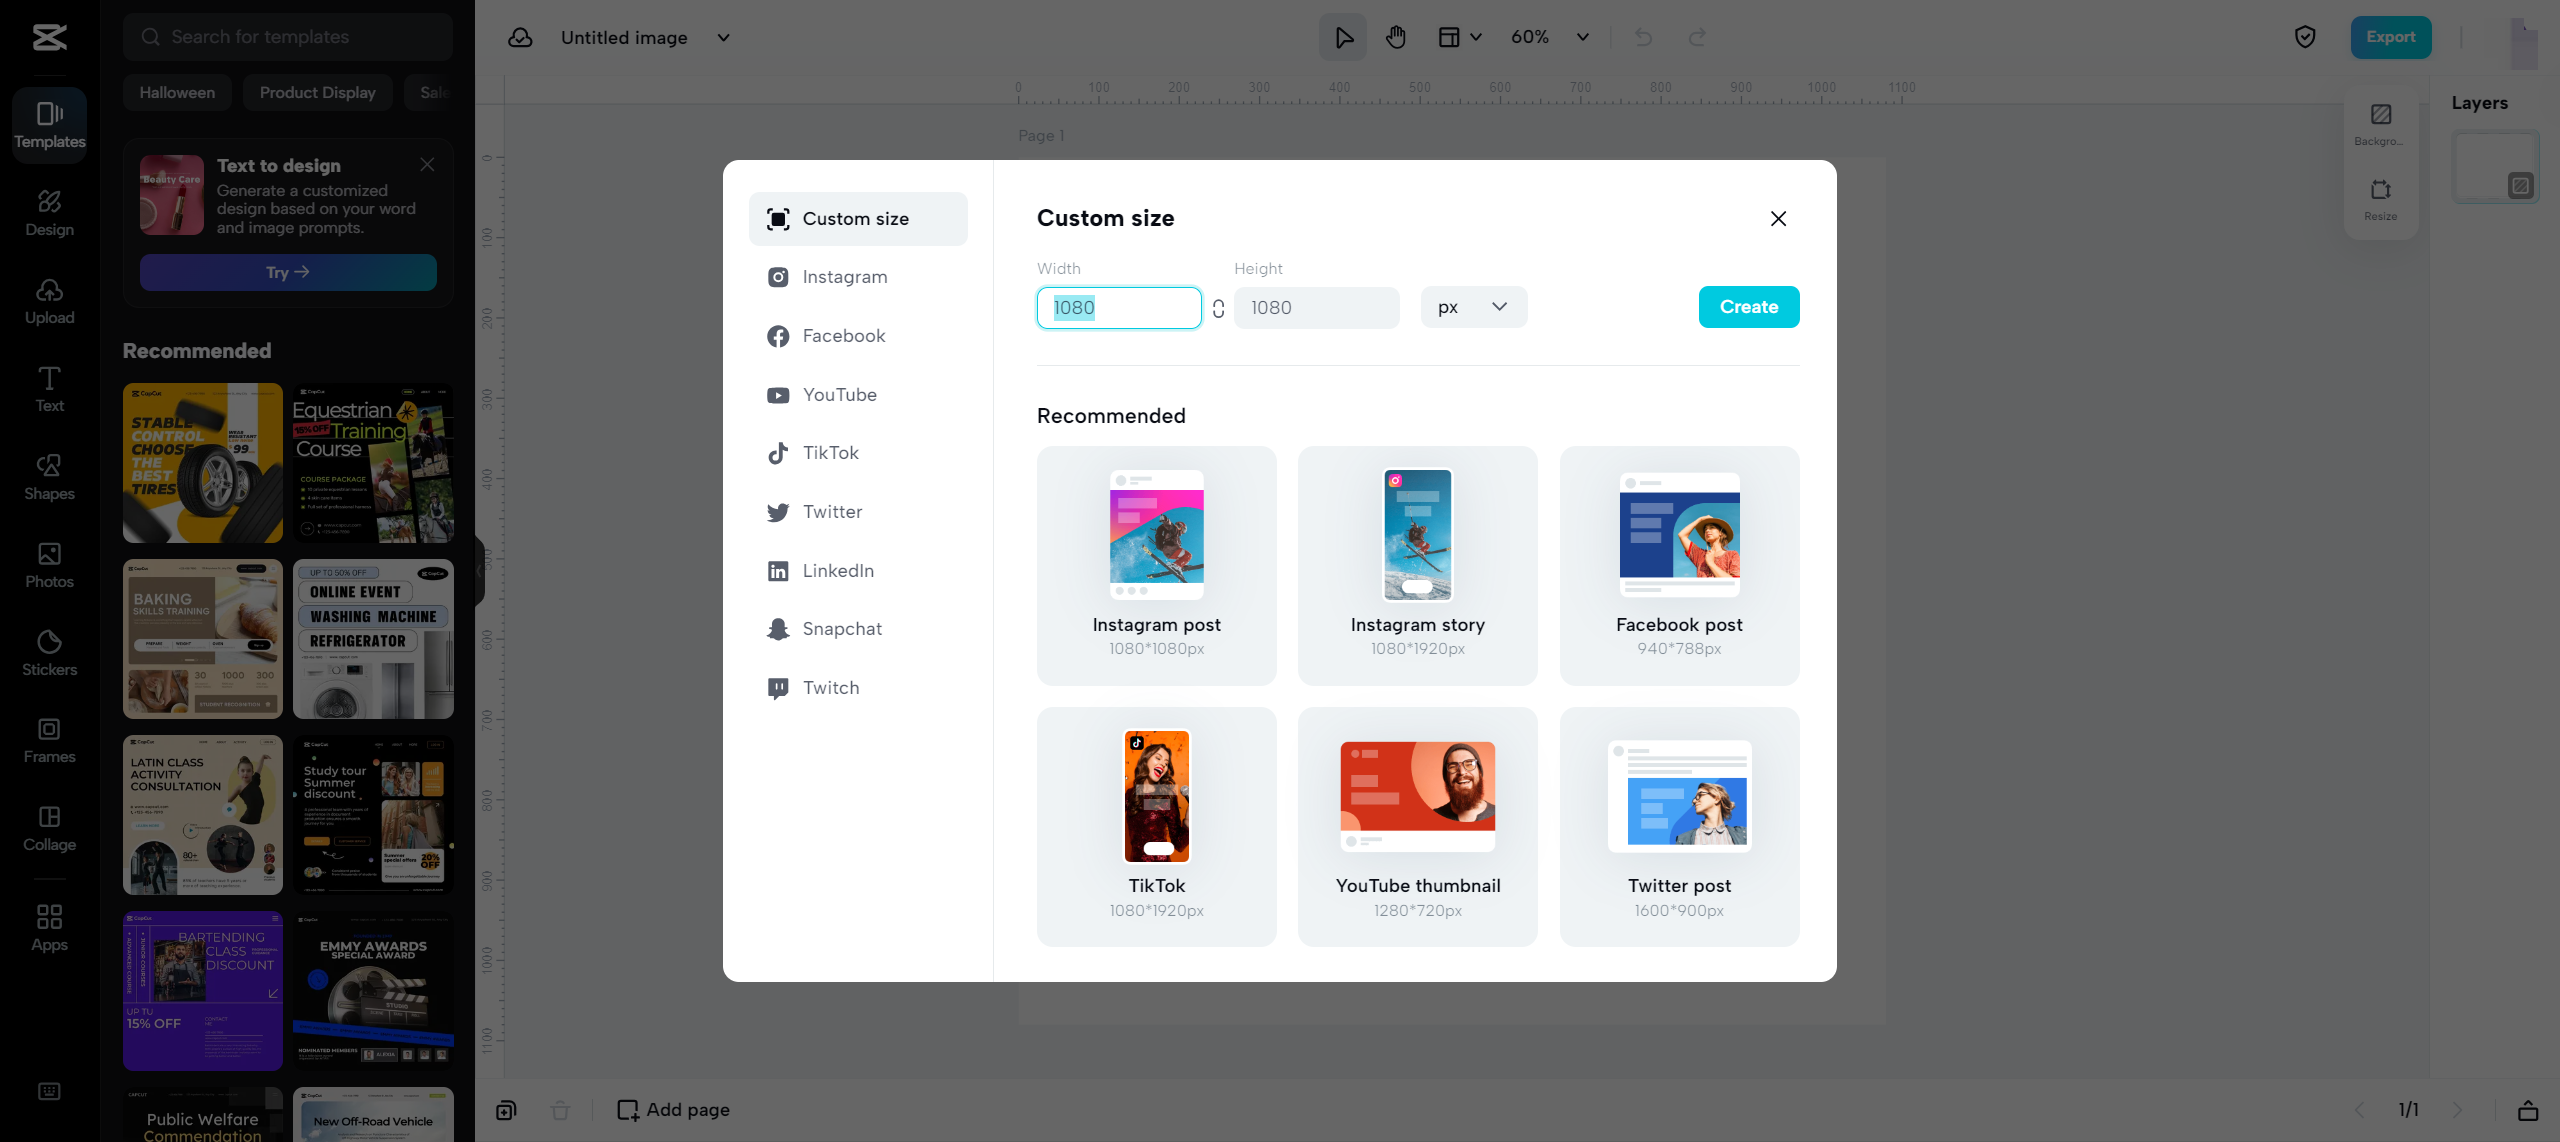Click the Create button

pos(1748,307)
